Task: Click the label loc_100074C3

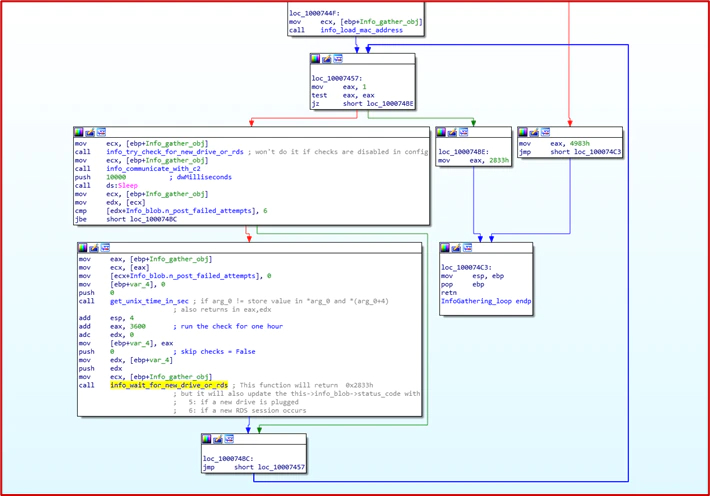Action: pos(466,267)
